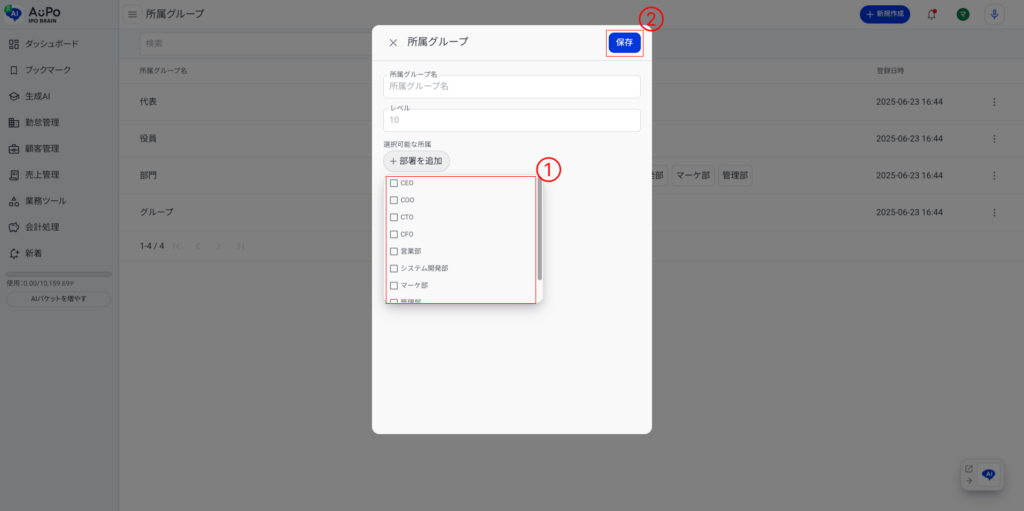Close the 所属グループ dialog with X
This screenshot has width=1024, height=511.
(x=393, y=43)
